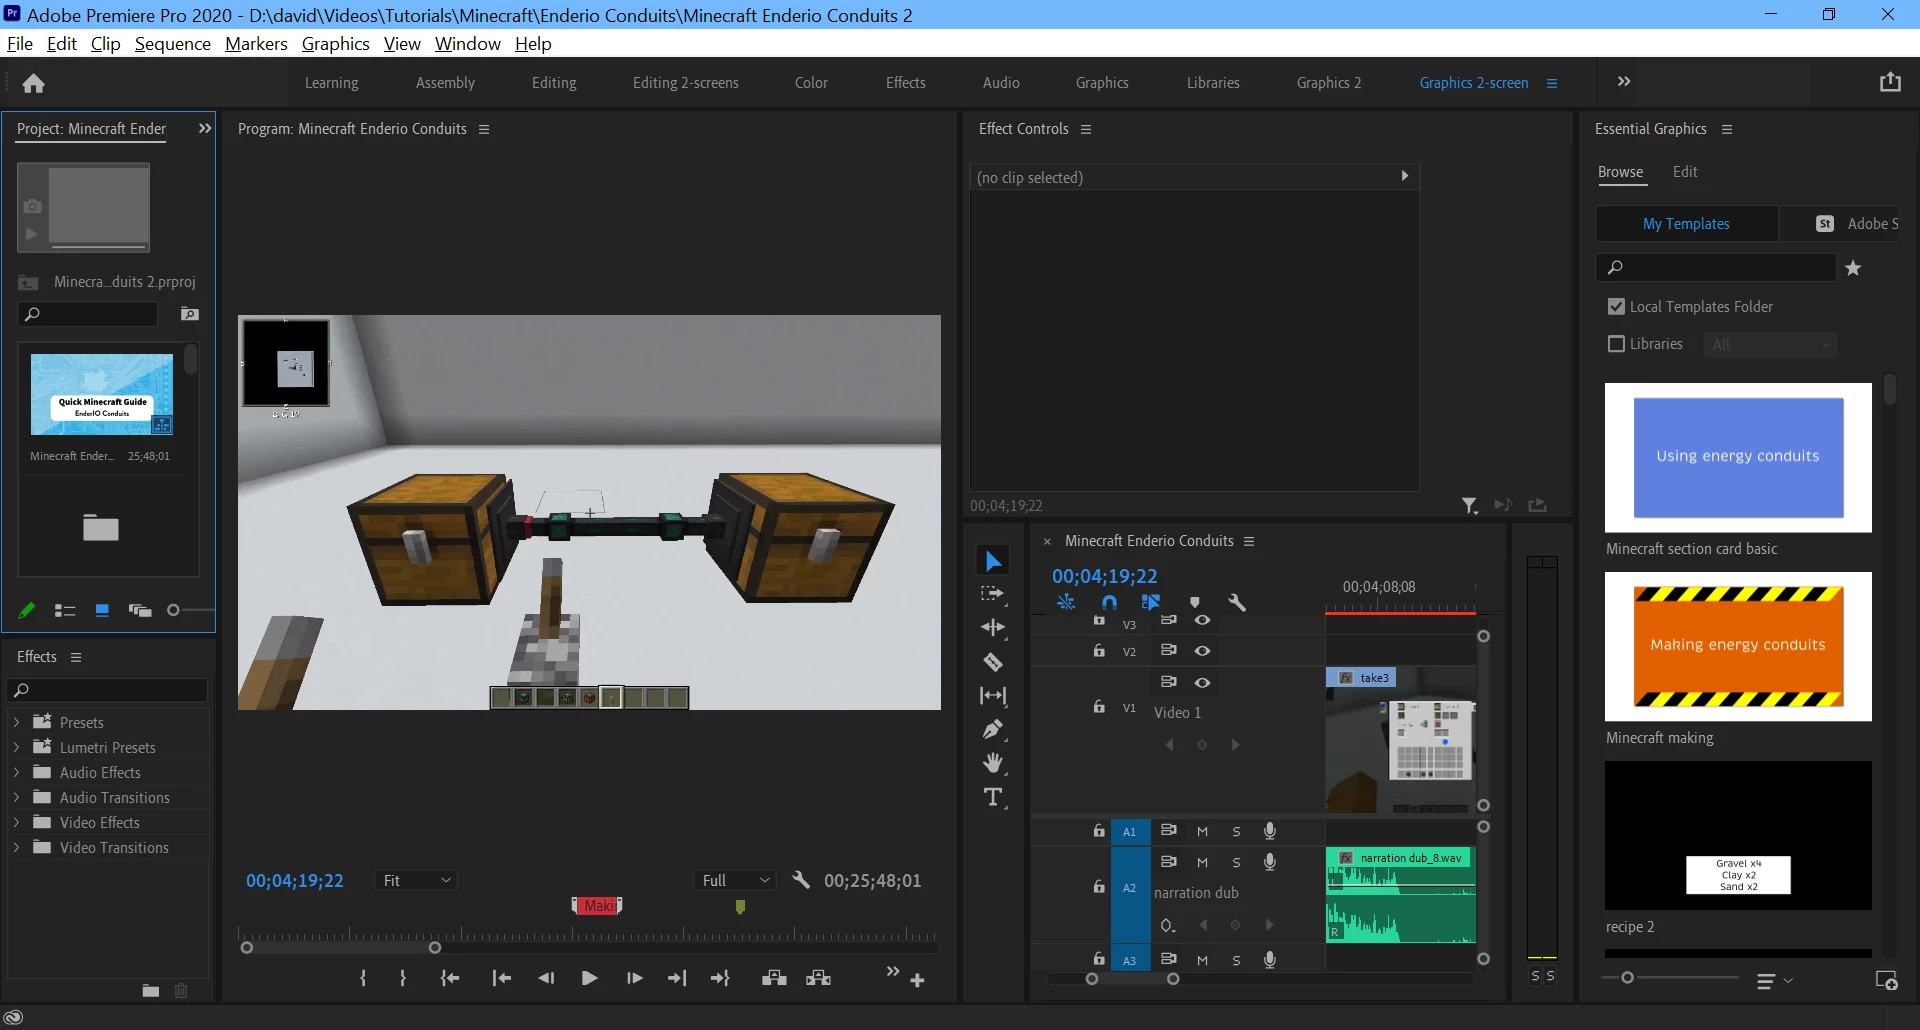The height and width of the screenshot is (1030, 1920).
Task: Open the Fit zoom level dropdown
Action: pos(417,880)
